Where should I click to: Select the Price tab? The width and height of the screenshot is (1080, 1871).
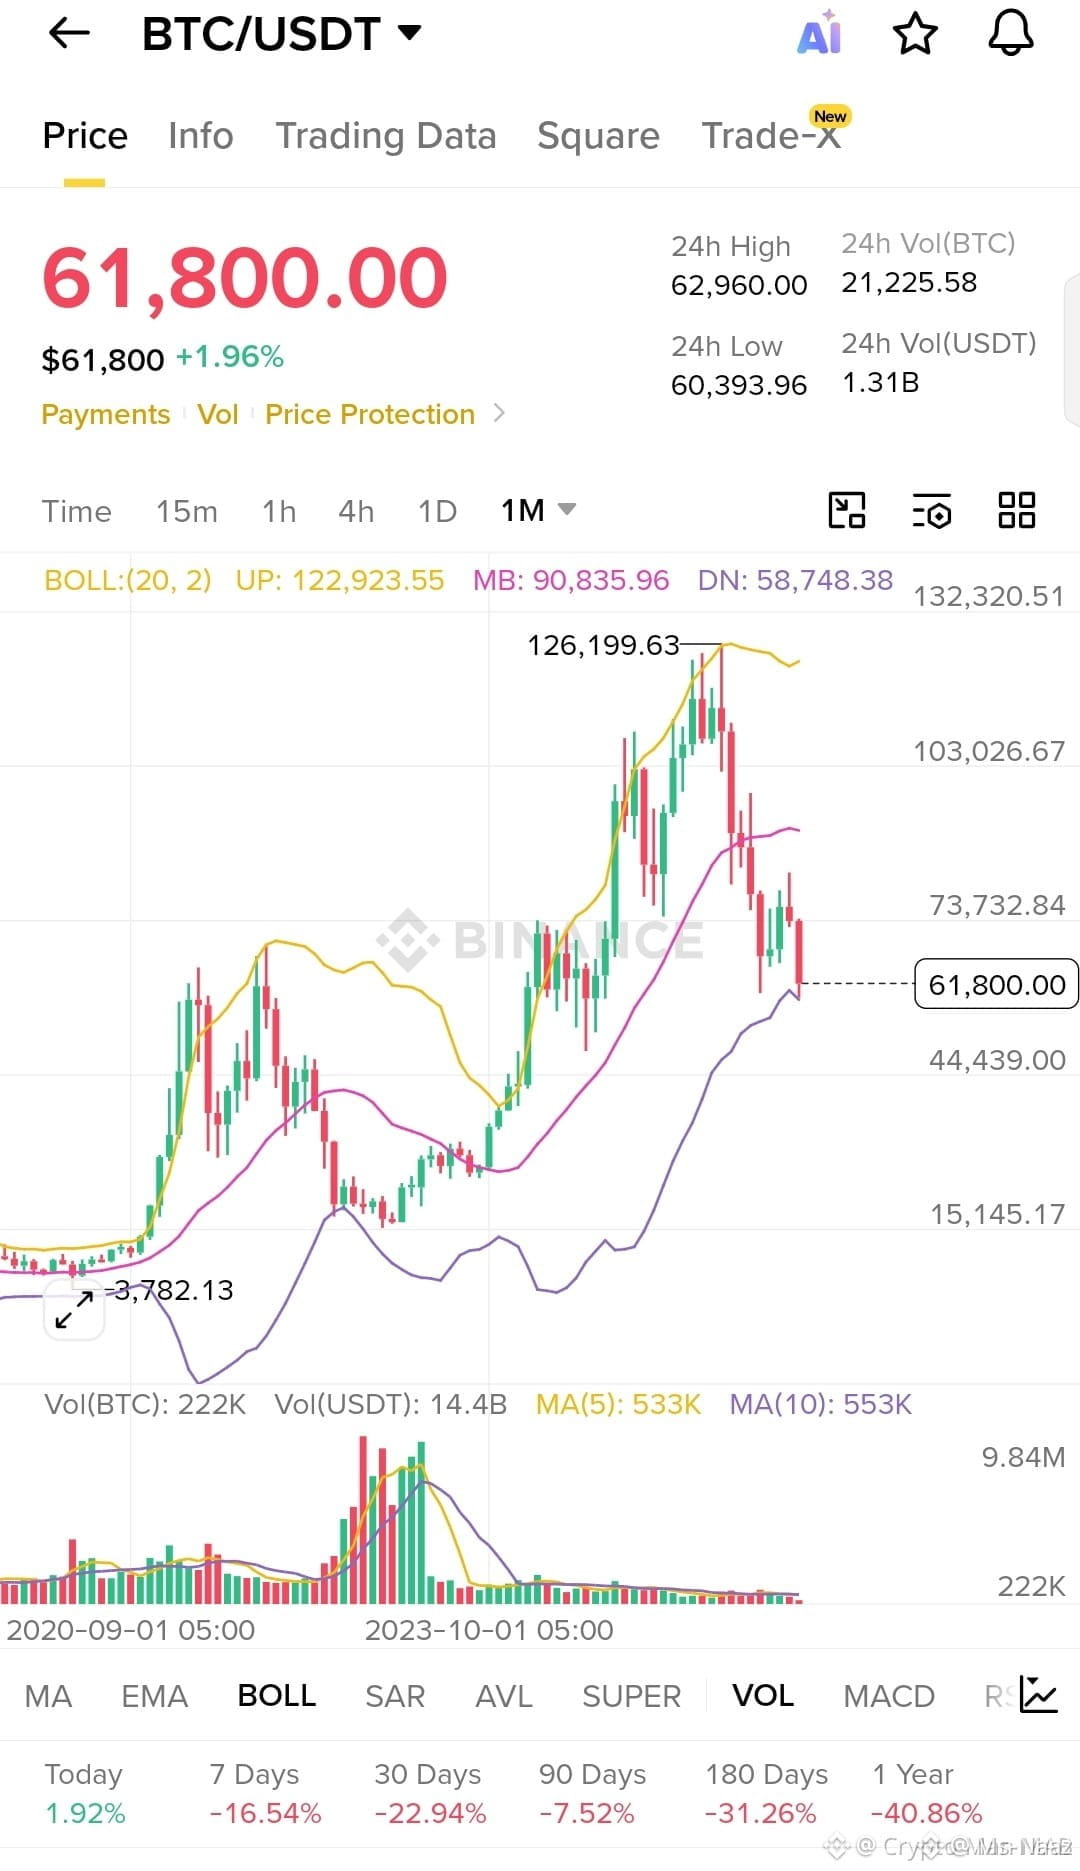point(85,136)
